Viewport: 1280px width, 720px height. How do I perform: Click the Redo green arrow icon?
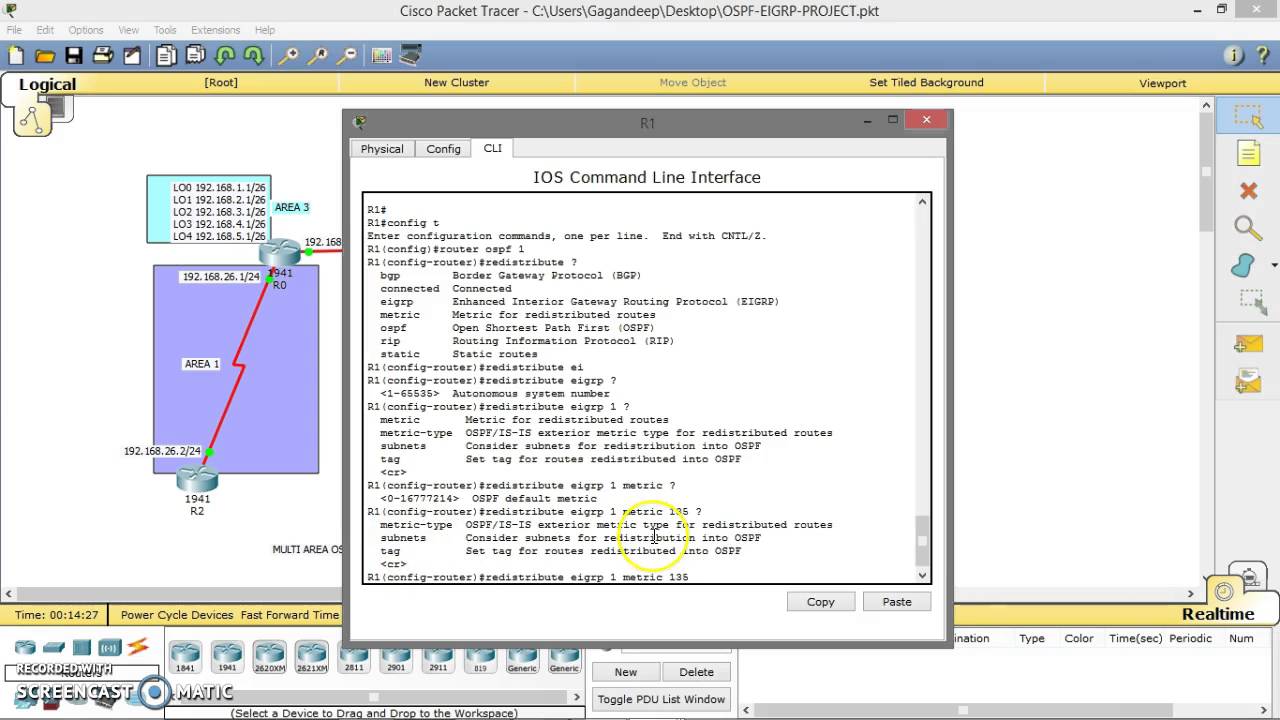click(254, 56)
